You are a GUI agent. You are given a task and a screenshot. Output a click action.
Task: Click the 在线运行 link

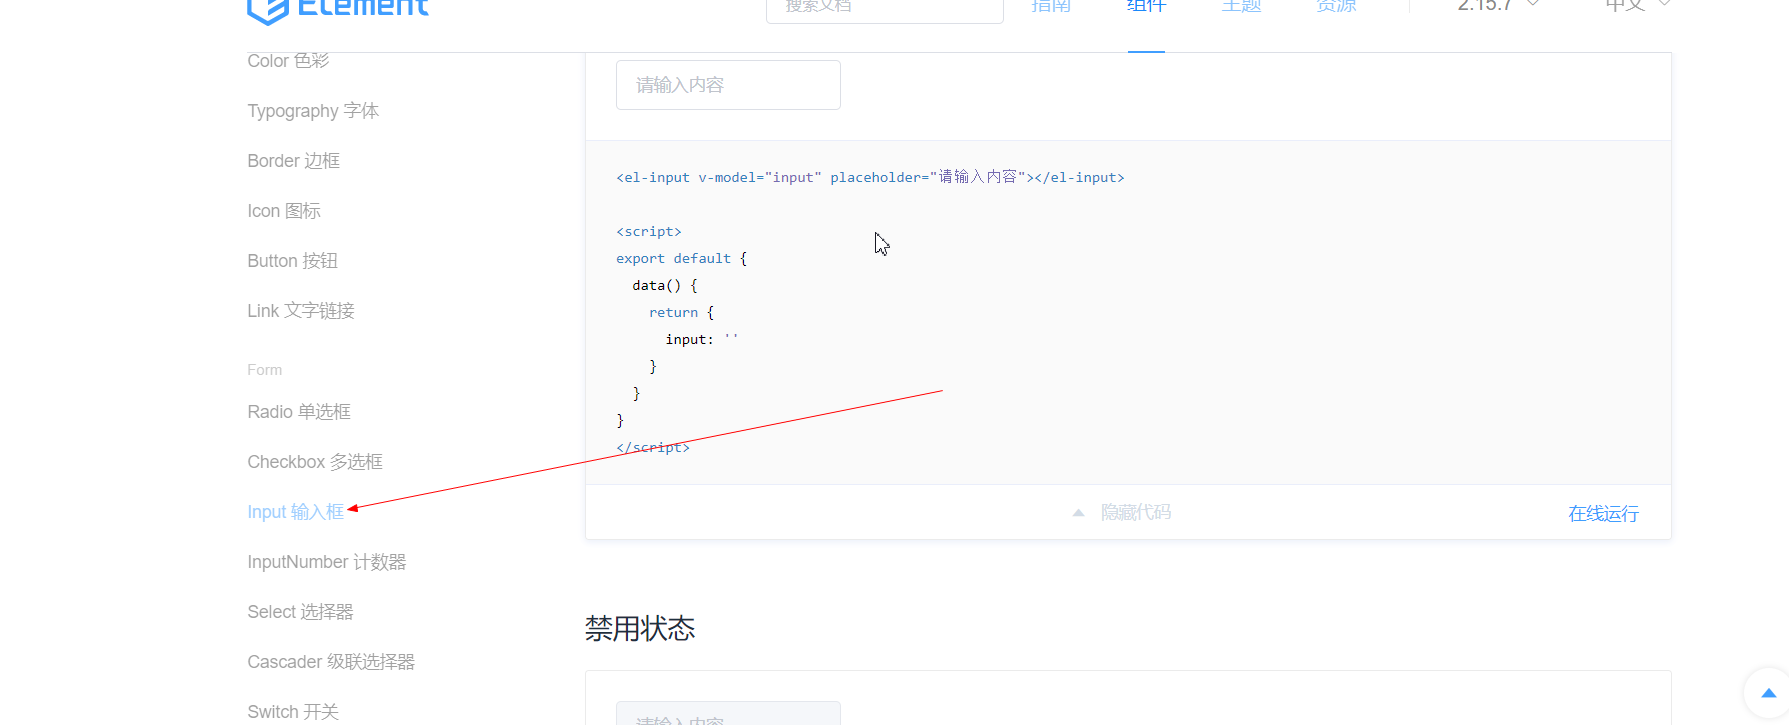point(1603,513)
